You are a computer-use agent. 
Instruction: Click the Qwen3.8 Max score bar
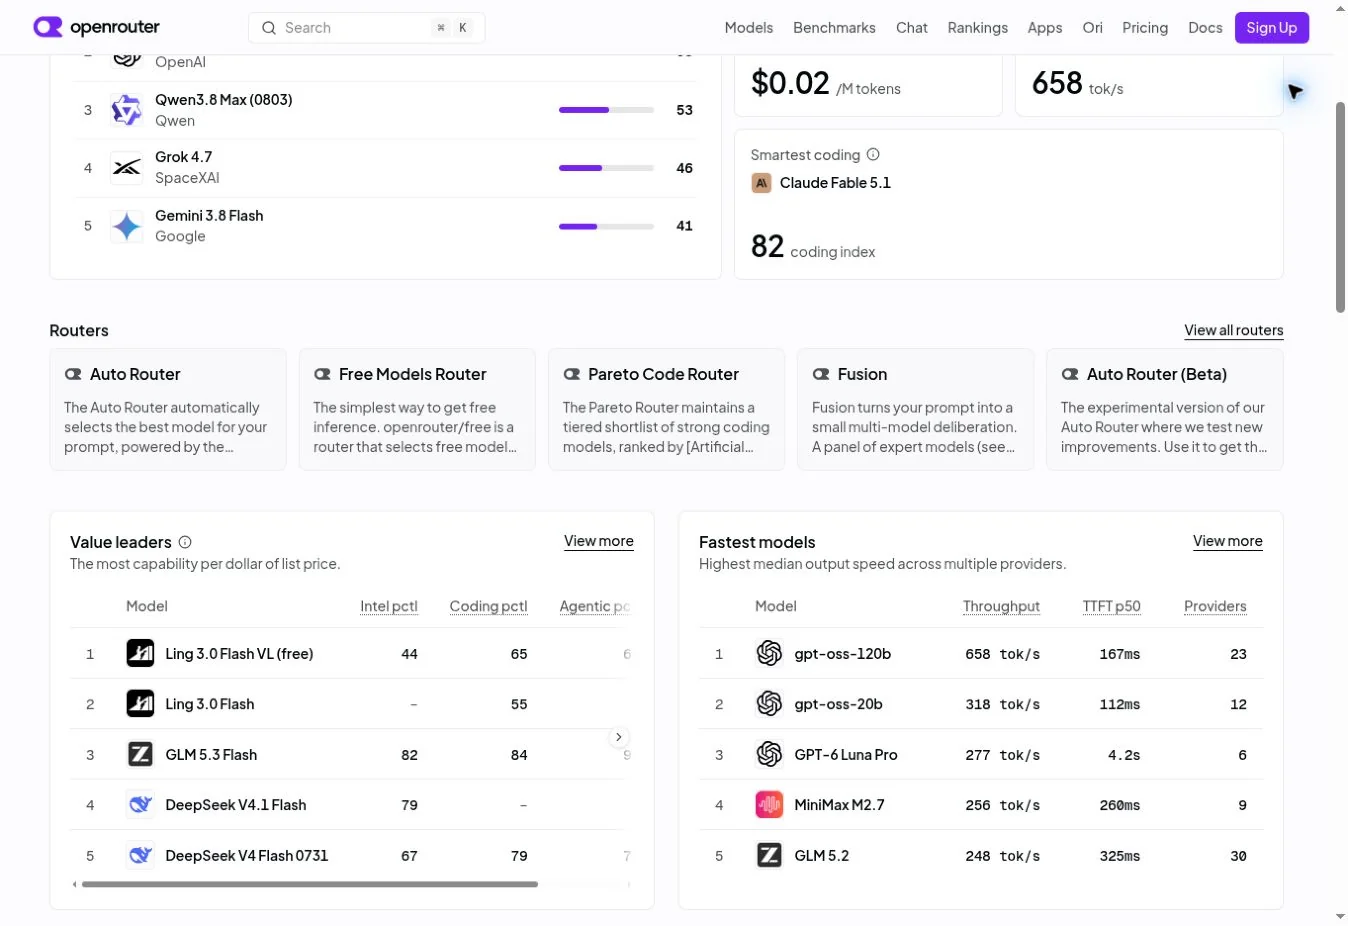tap(607, 110)
